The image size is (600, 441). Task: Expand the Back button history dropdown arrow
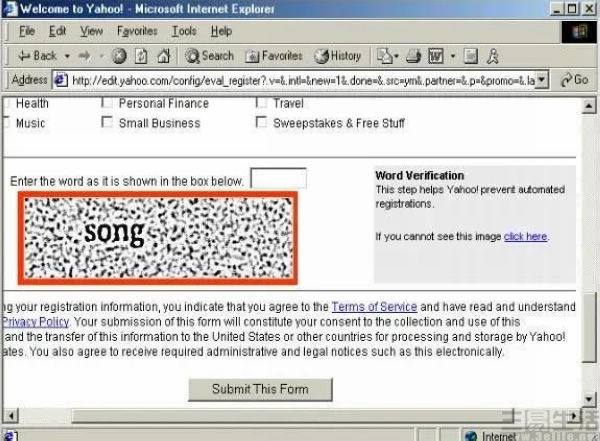click(x=67, y=56)
